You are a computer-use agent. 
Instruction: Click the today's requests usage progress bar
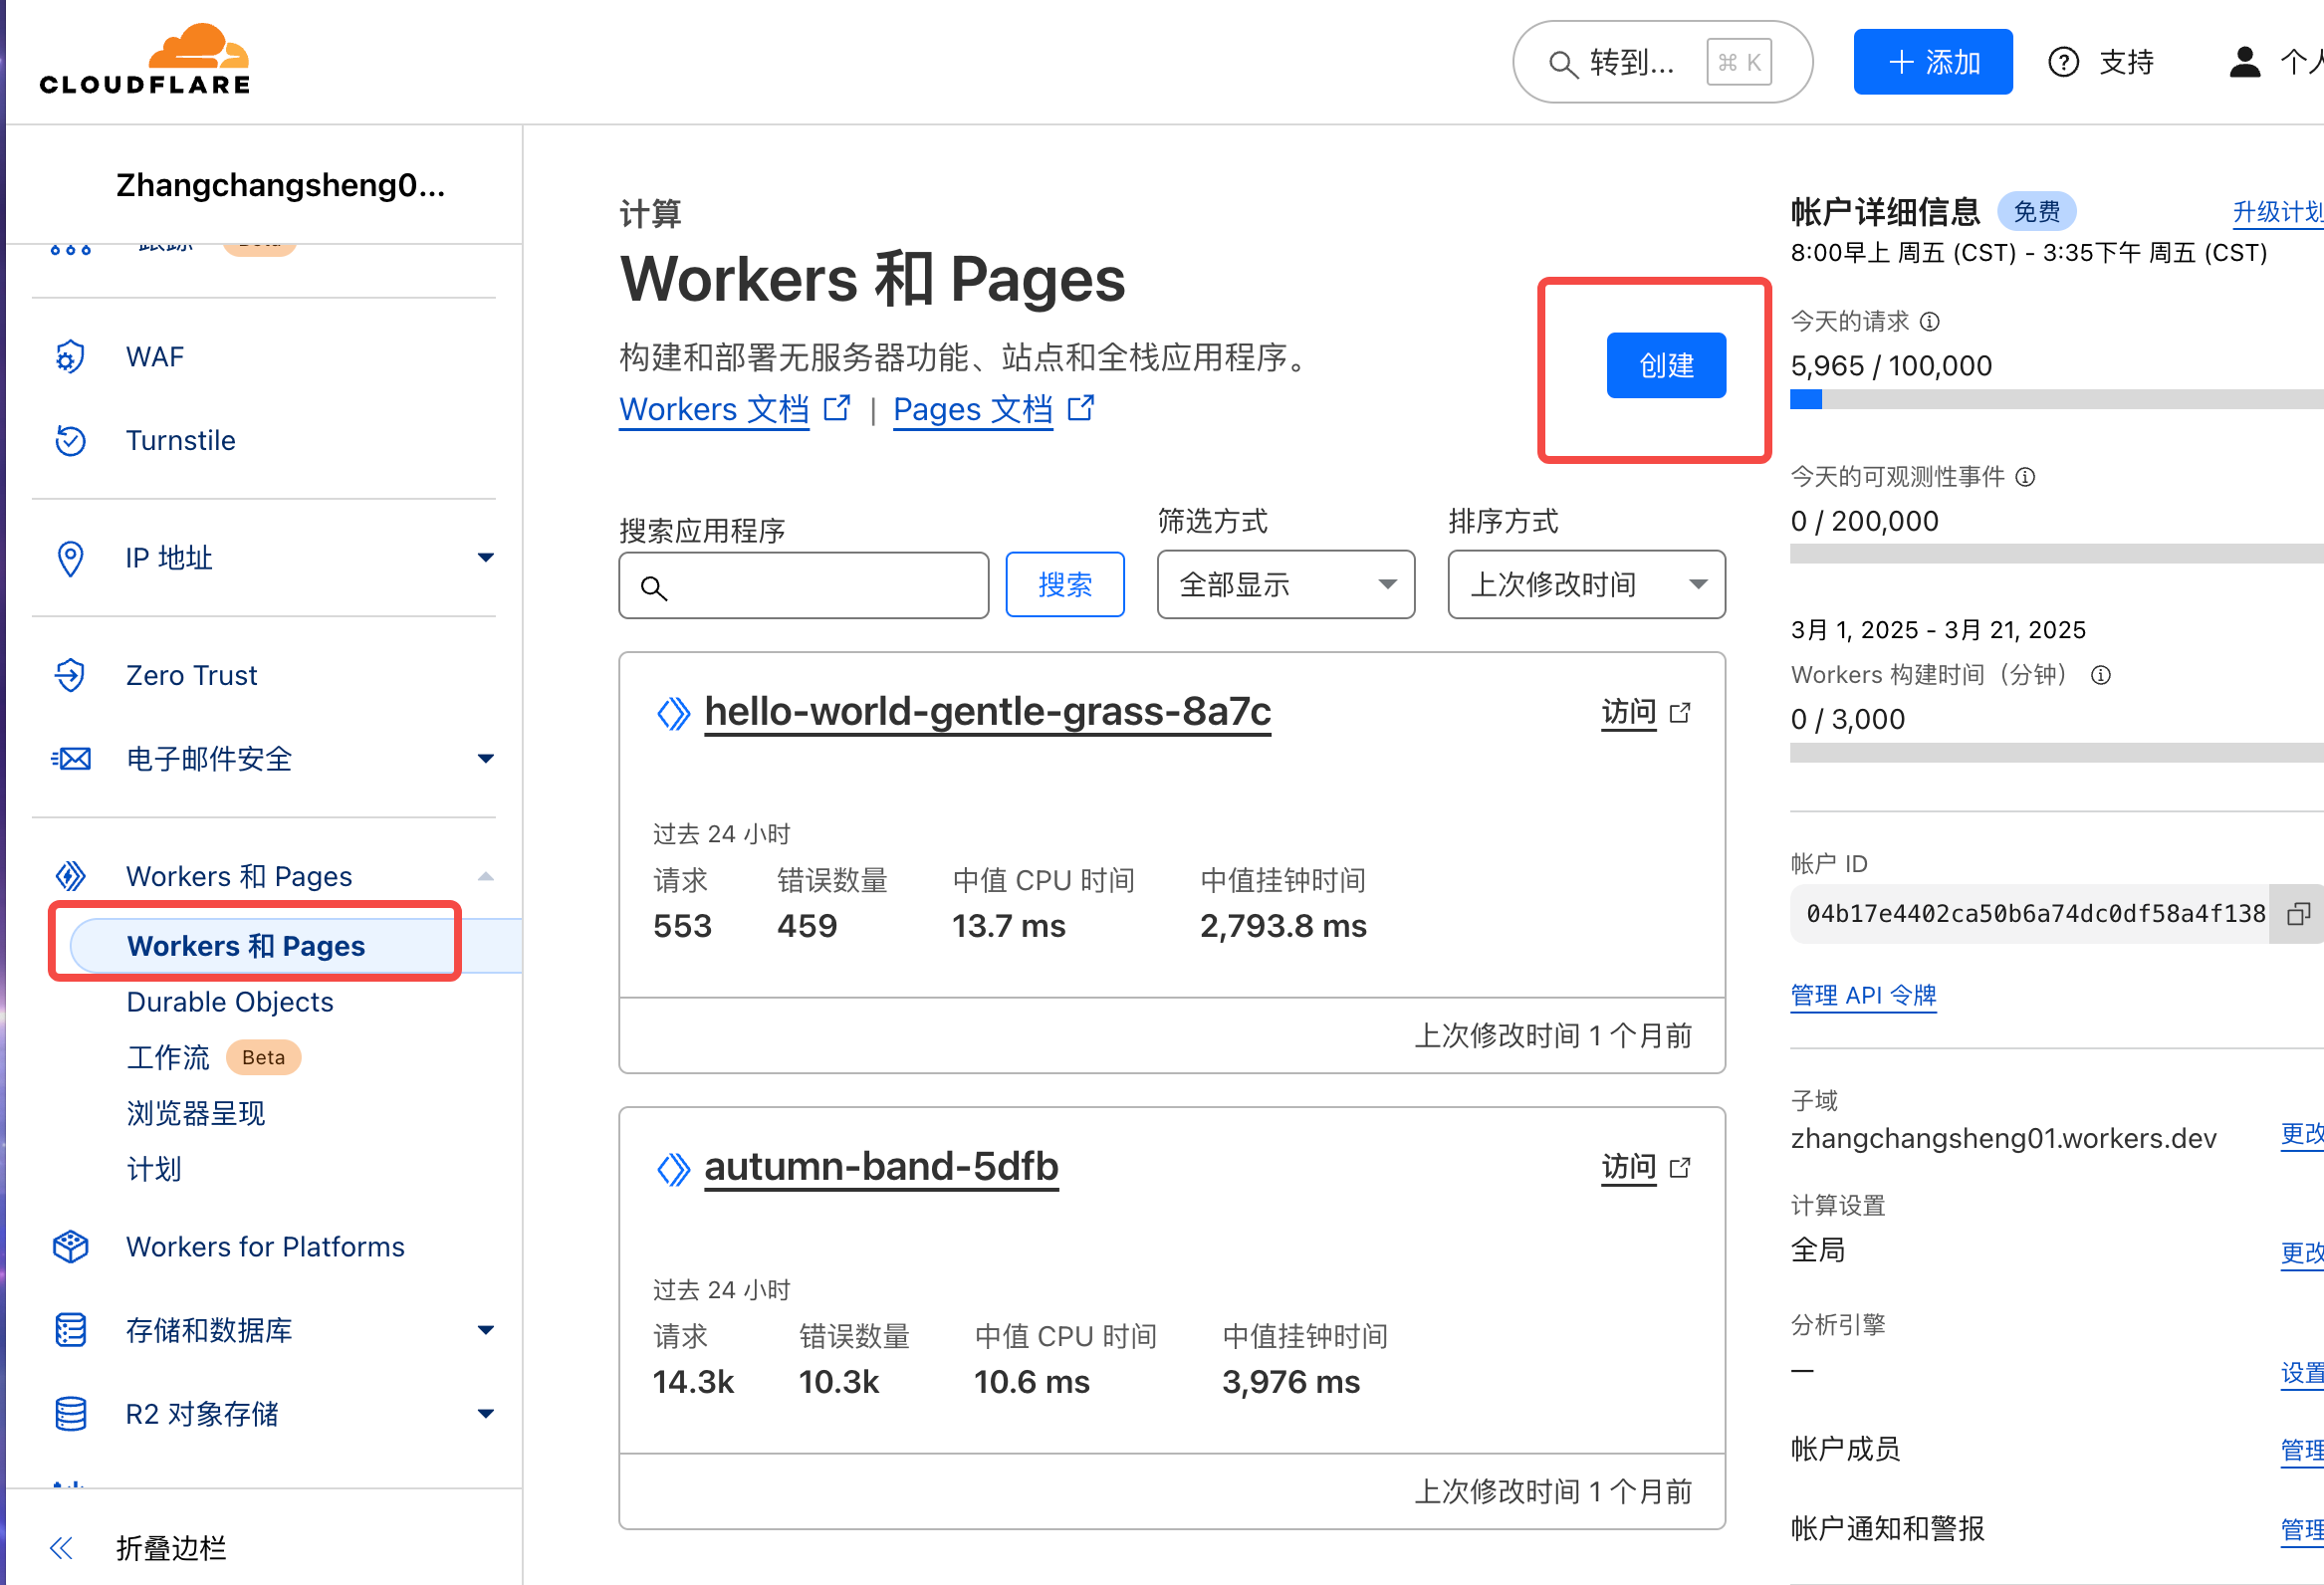tap(2050, 400)
